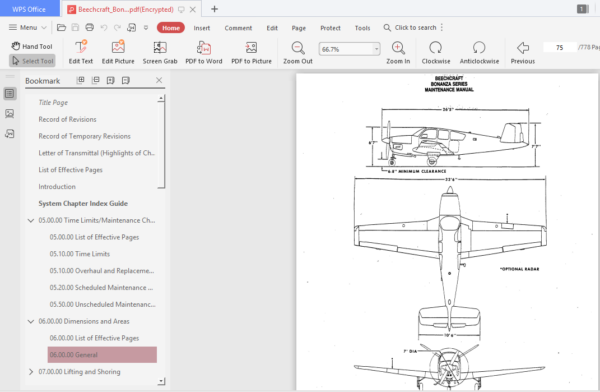The image size is (600, 392).
Task: Open Record of Temporary Revisions bookmark
Action: 85,136
